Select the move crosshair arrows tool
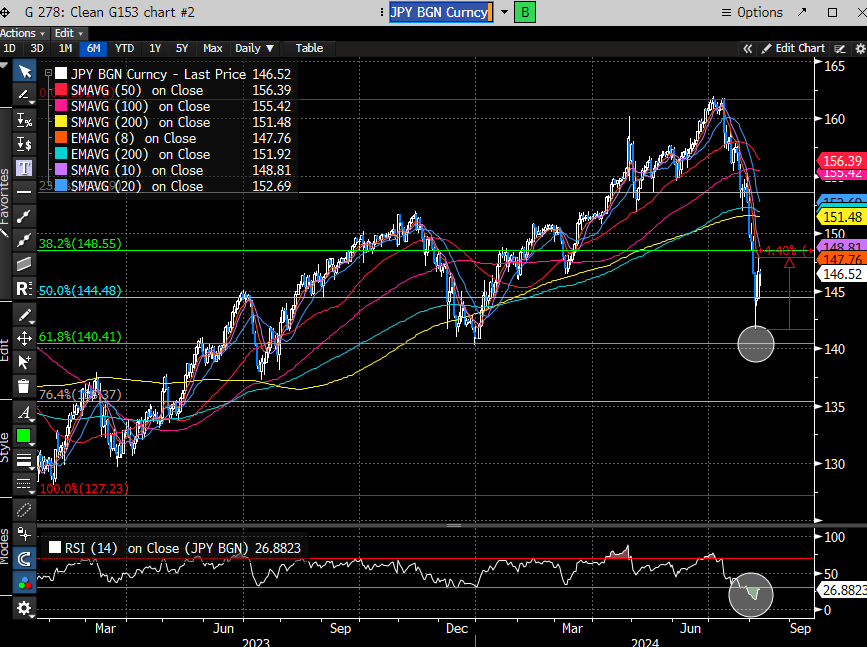 click(24, 338)
